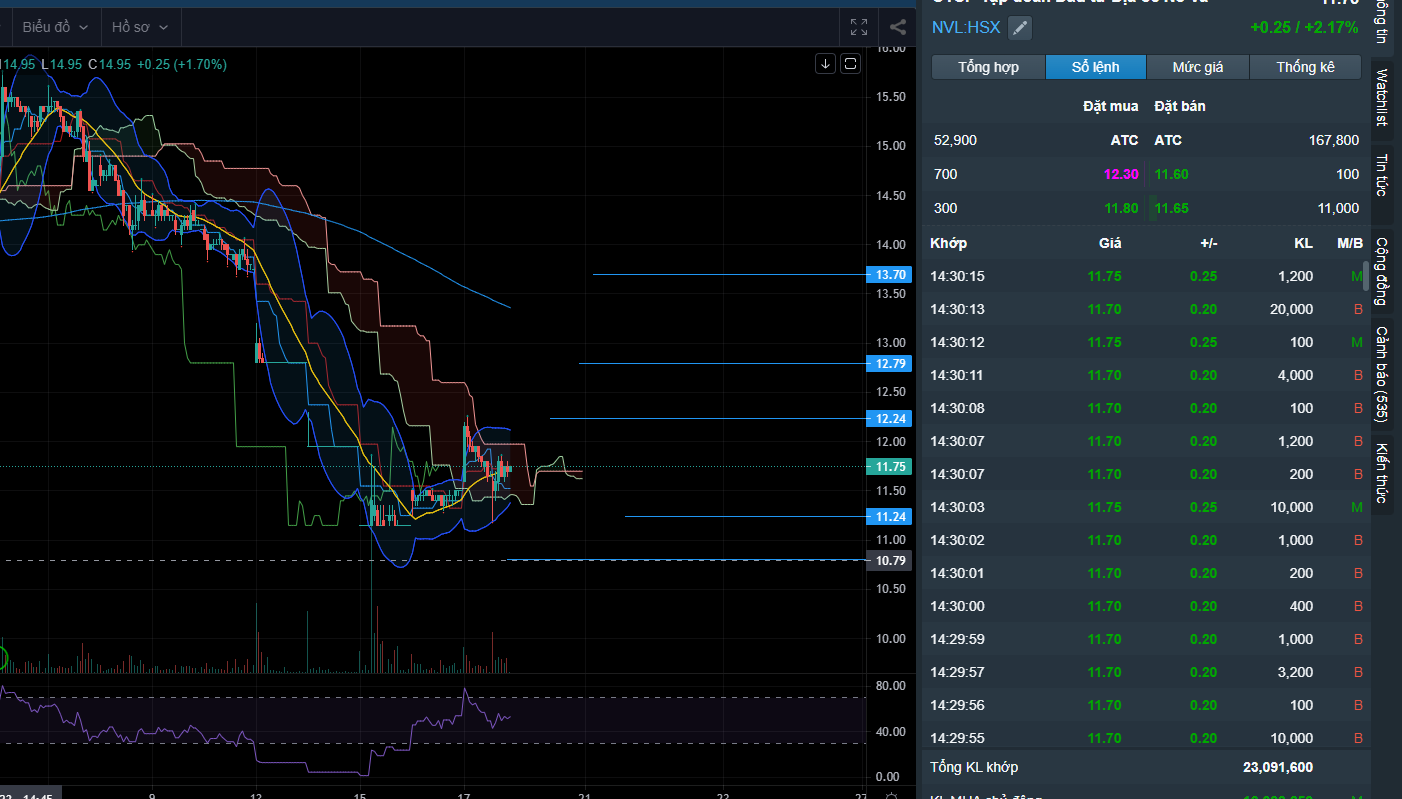This screenshot has height=799, width=1402.
Task: Open the Biểu đồ dropdown menu
Action: tap(55, 27)
